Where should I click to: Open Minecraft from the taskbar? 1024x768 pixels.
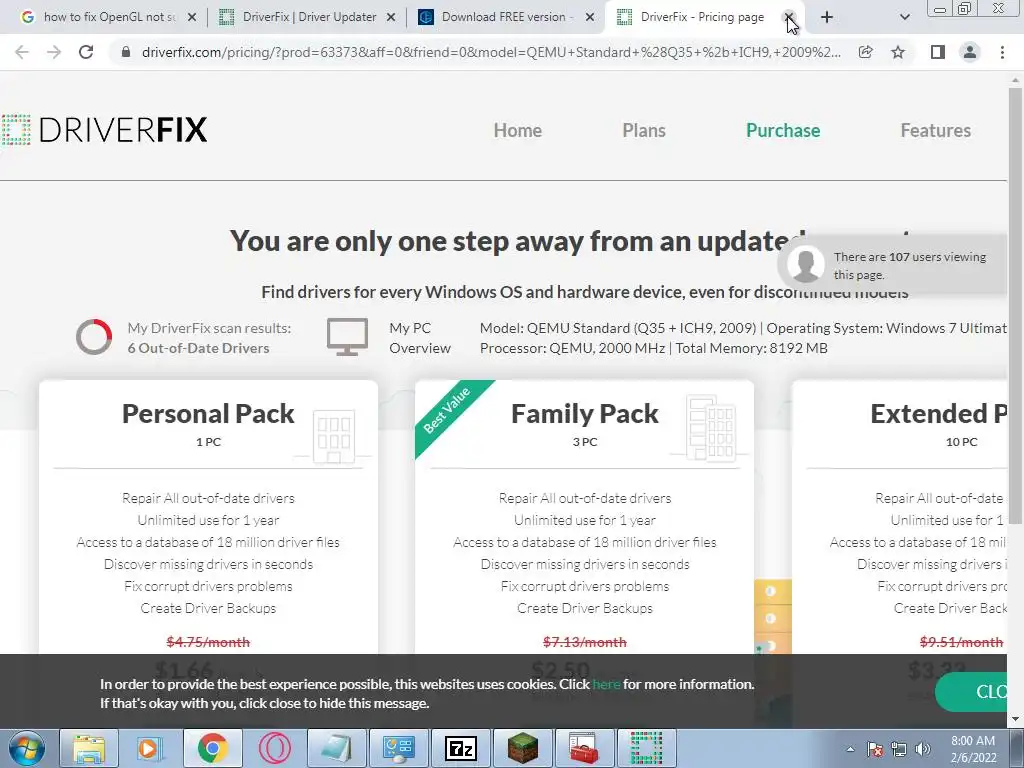(x=522, y=748)
